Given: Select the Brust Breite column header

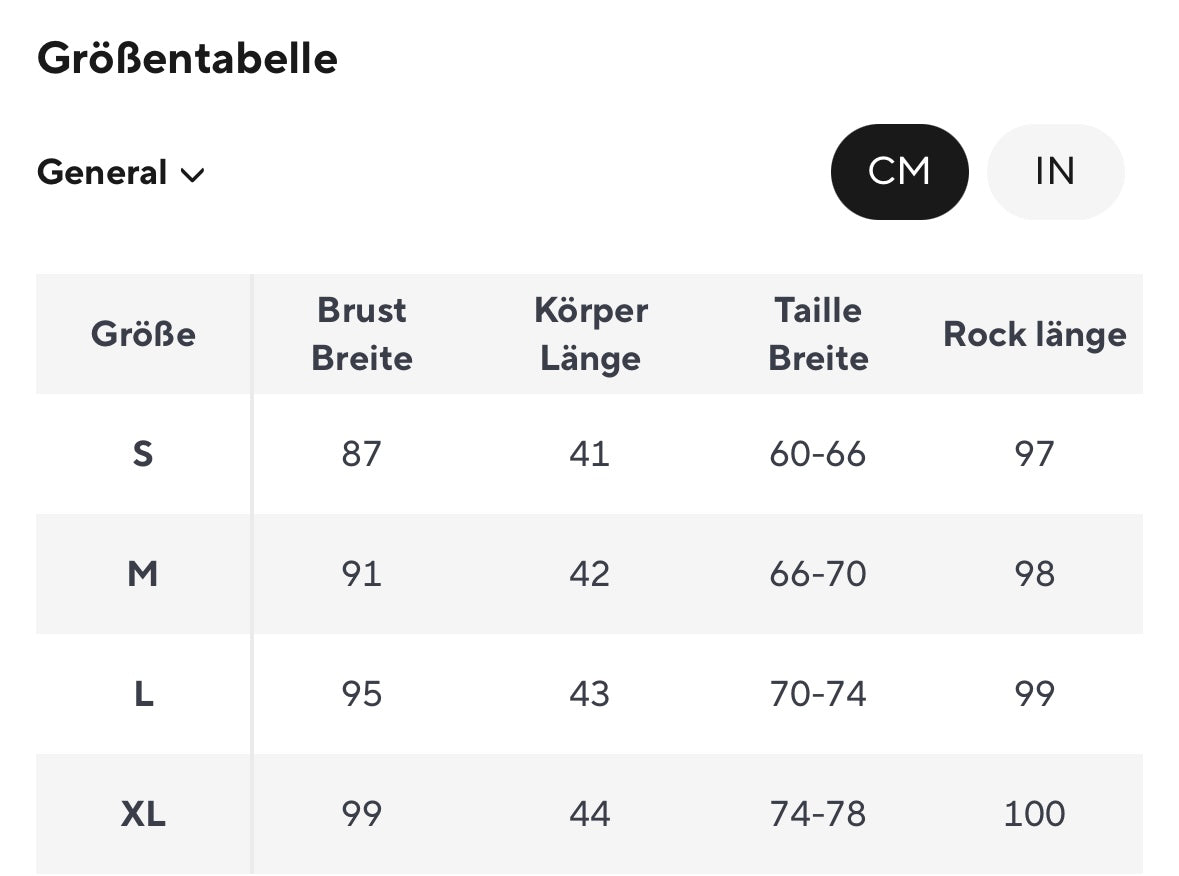Looking at the screenshot, I should point(361,334).
